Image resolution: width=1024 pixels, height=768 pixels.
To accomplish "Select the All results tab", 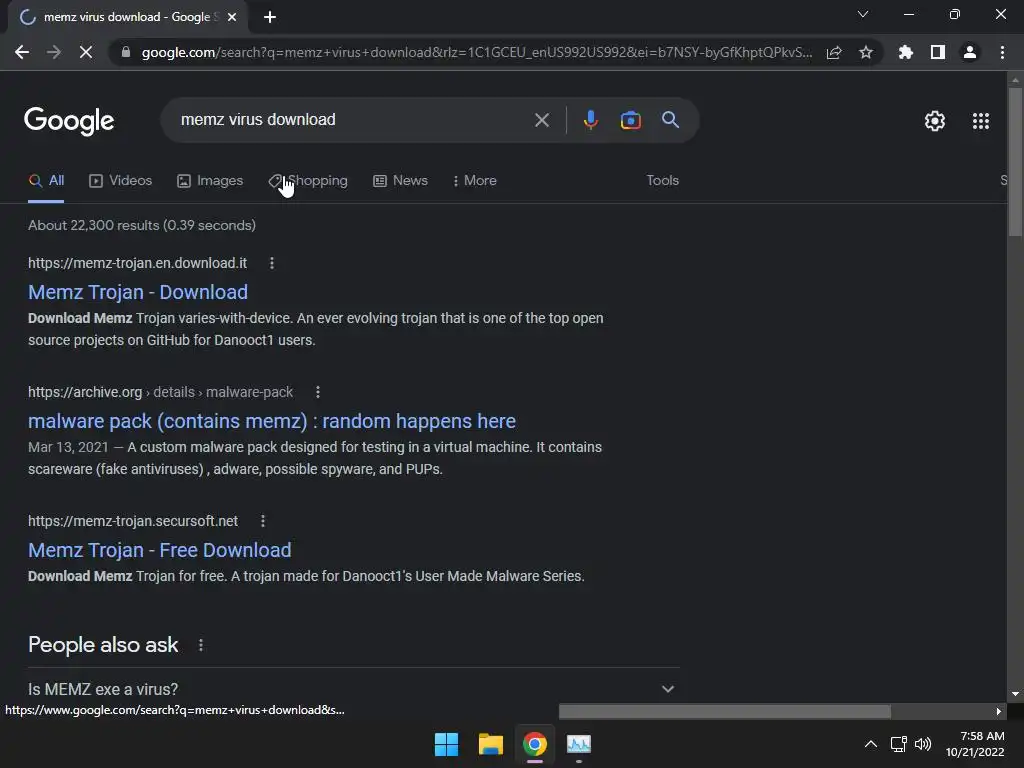I will (x=46, y=181).
